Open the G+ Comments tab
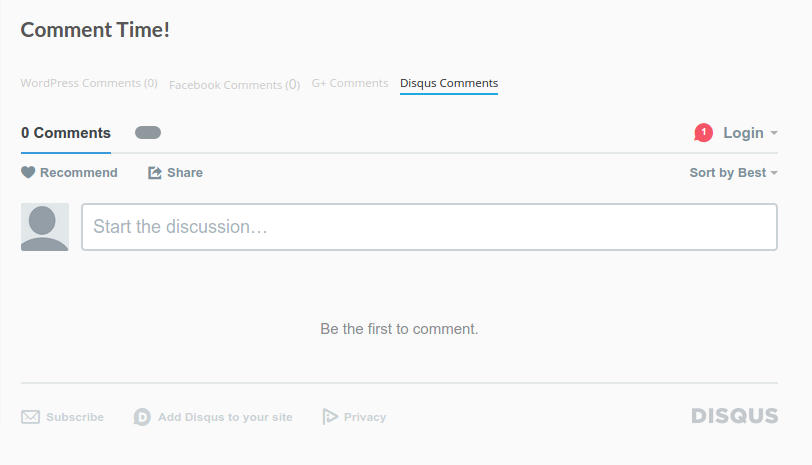 350,83
